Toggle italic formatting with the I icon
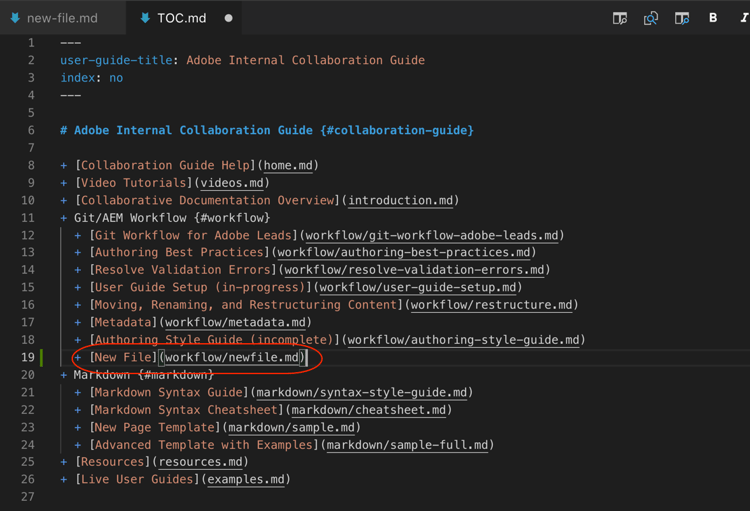750x511 pixels. point(743,18)
